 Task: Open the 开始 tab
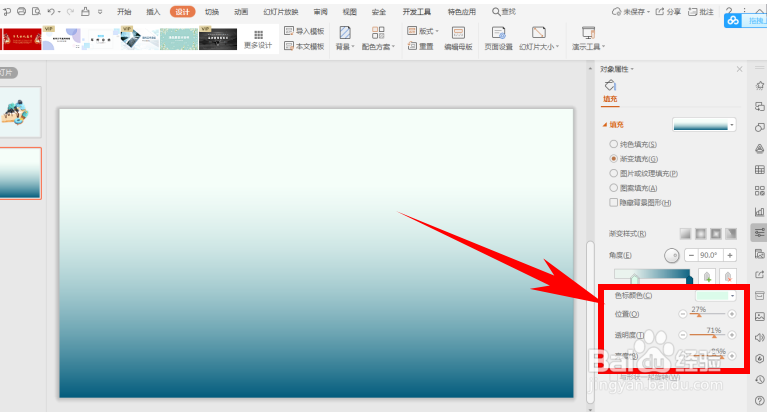click(124, 12)
